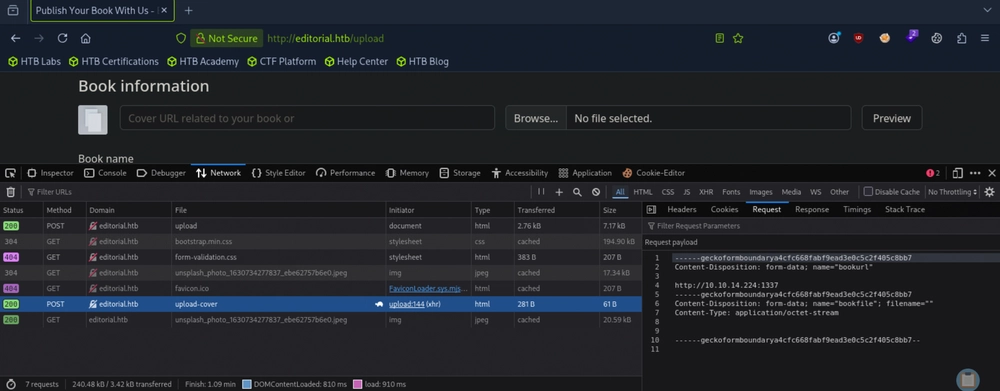Screen dimensions: 1000x391
Task: Sort requests by the Transferred column header
Action: click(x=556, y=210)
